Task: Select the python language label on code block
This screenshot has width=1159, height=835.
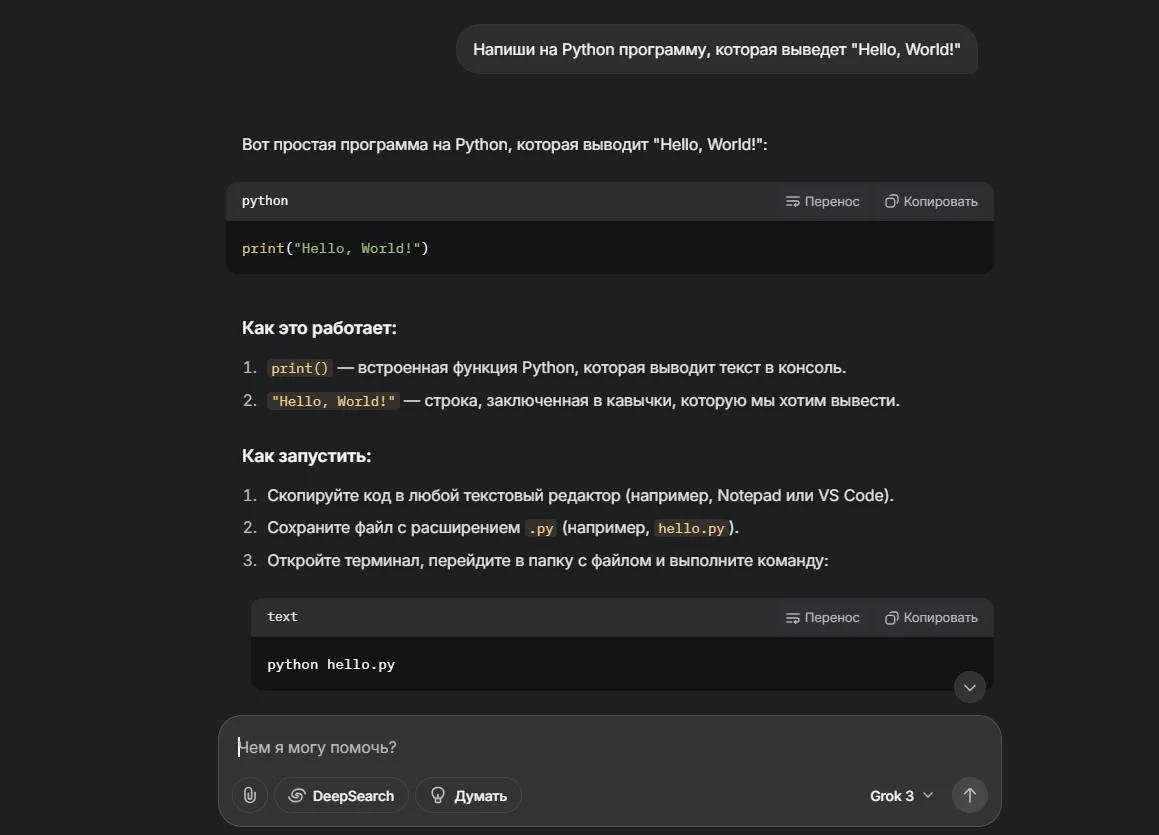Action: 264,200
